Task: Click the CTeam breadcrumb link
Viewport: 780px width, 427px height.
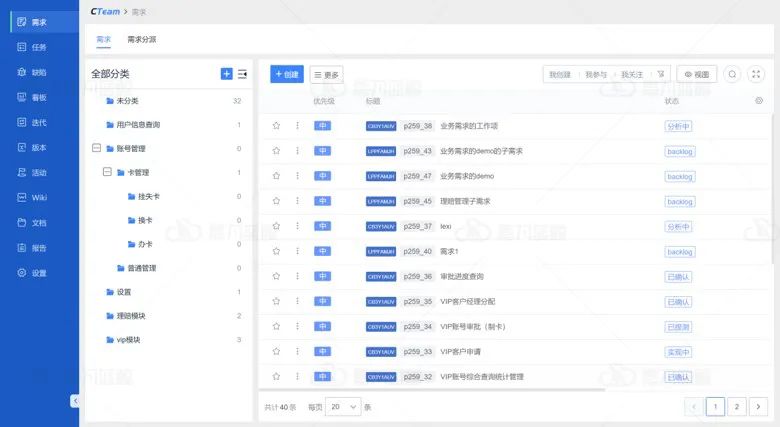Action: (105, 11)
